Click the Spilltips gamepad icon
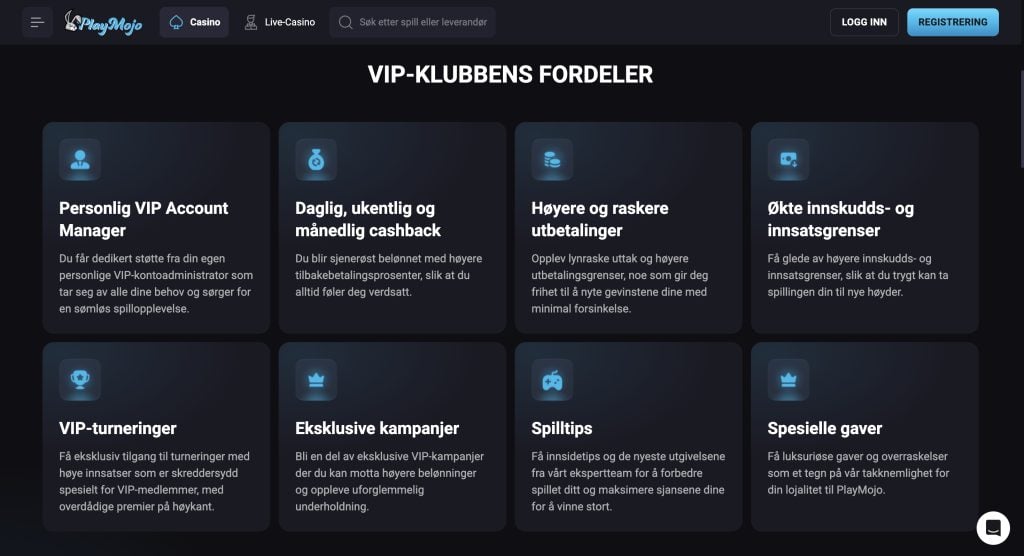The image size is (1024, 556). pos(552,379)
